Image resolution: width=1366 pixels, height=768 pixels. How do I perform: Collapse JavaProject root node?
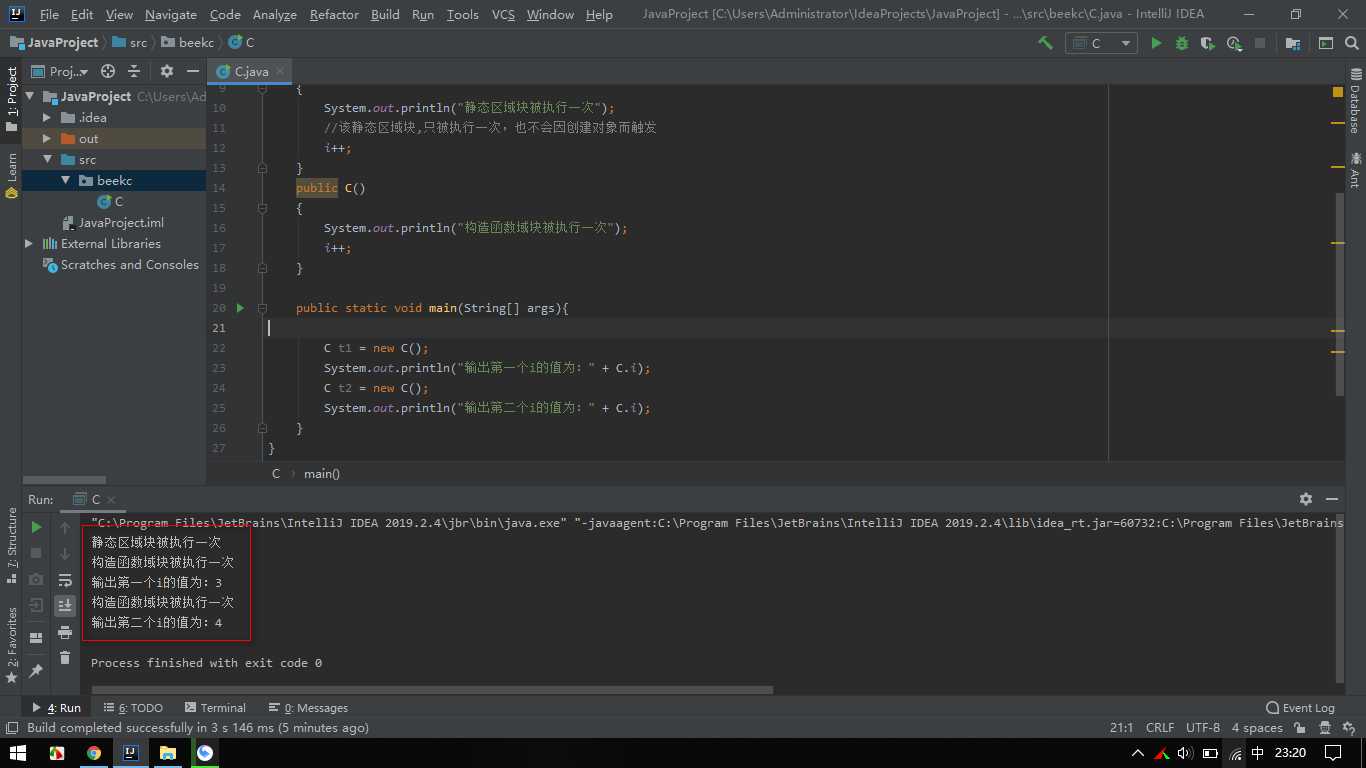[x=30, y=96]
